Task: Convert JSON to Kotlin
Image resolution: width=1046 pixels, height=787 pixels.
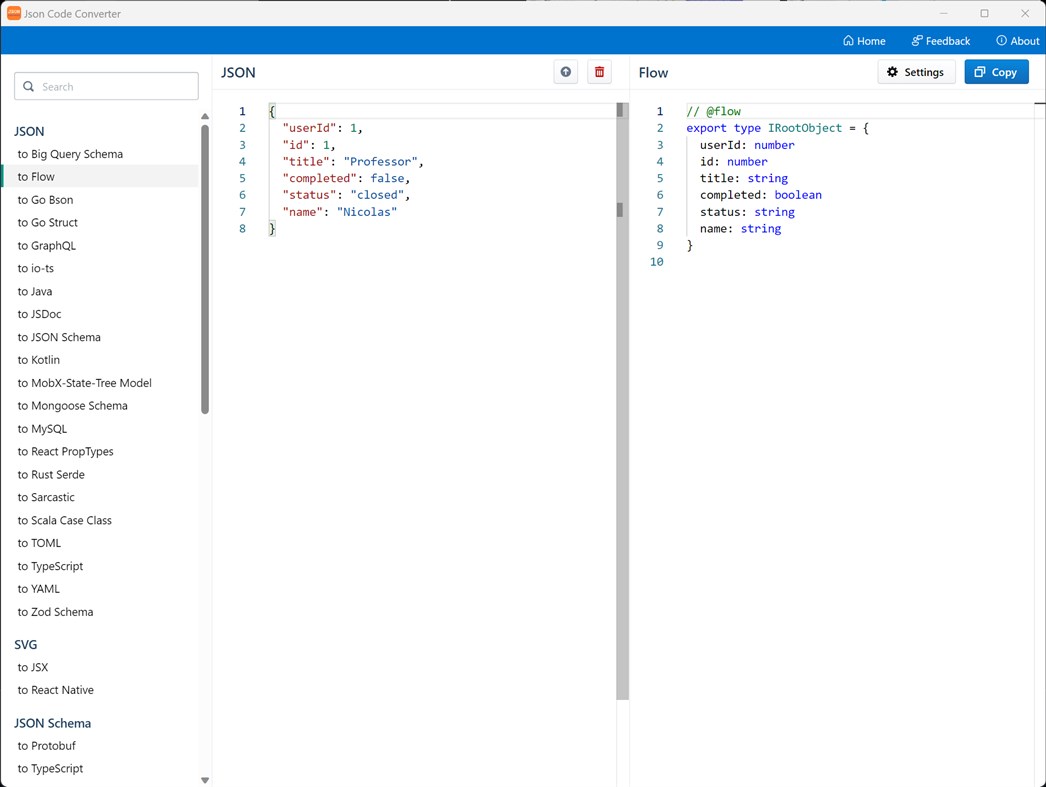Action: tap(38, 359)
